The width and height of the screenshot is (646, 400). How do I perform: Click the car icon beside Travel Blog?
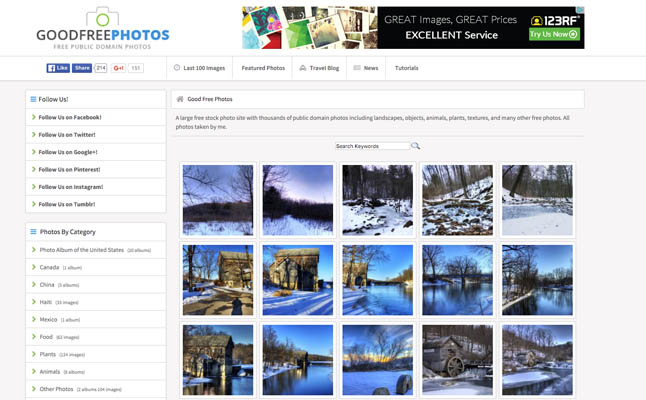coord(302,68)
